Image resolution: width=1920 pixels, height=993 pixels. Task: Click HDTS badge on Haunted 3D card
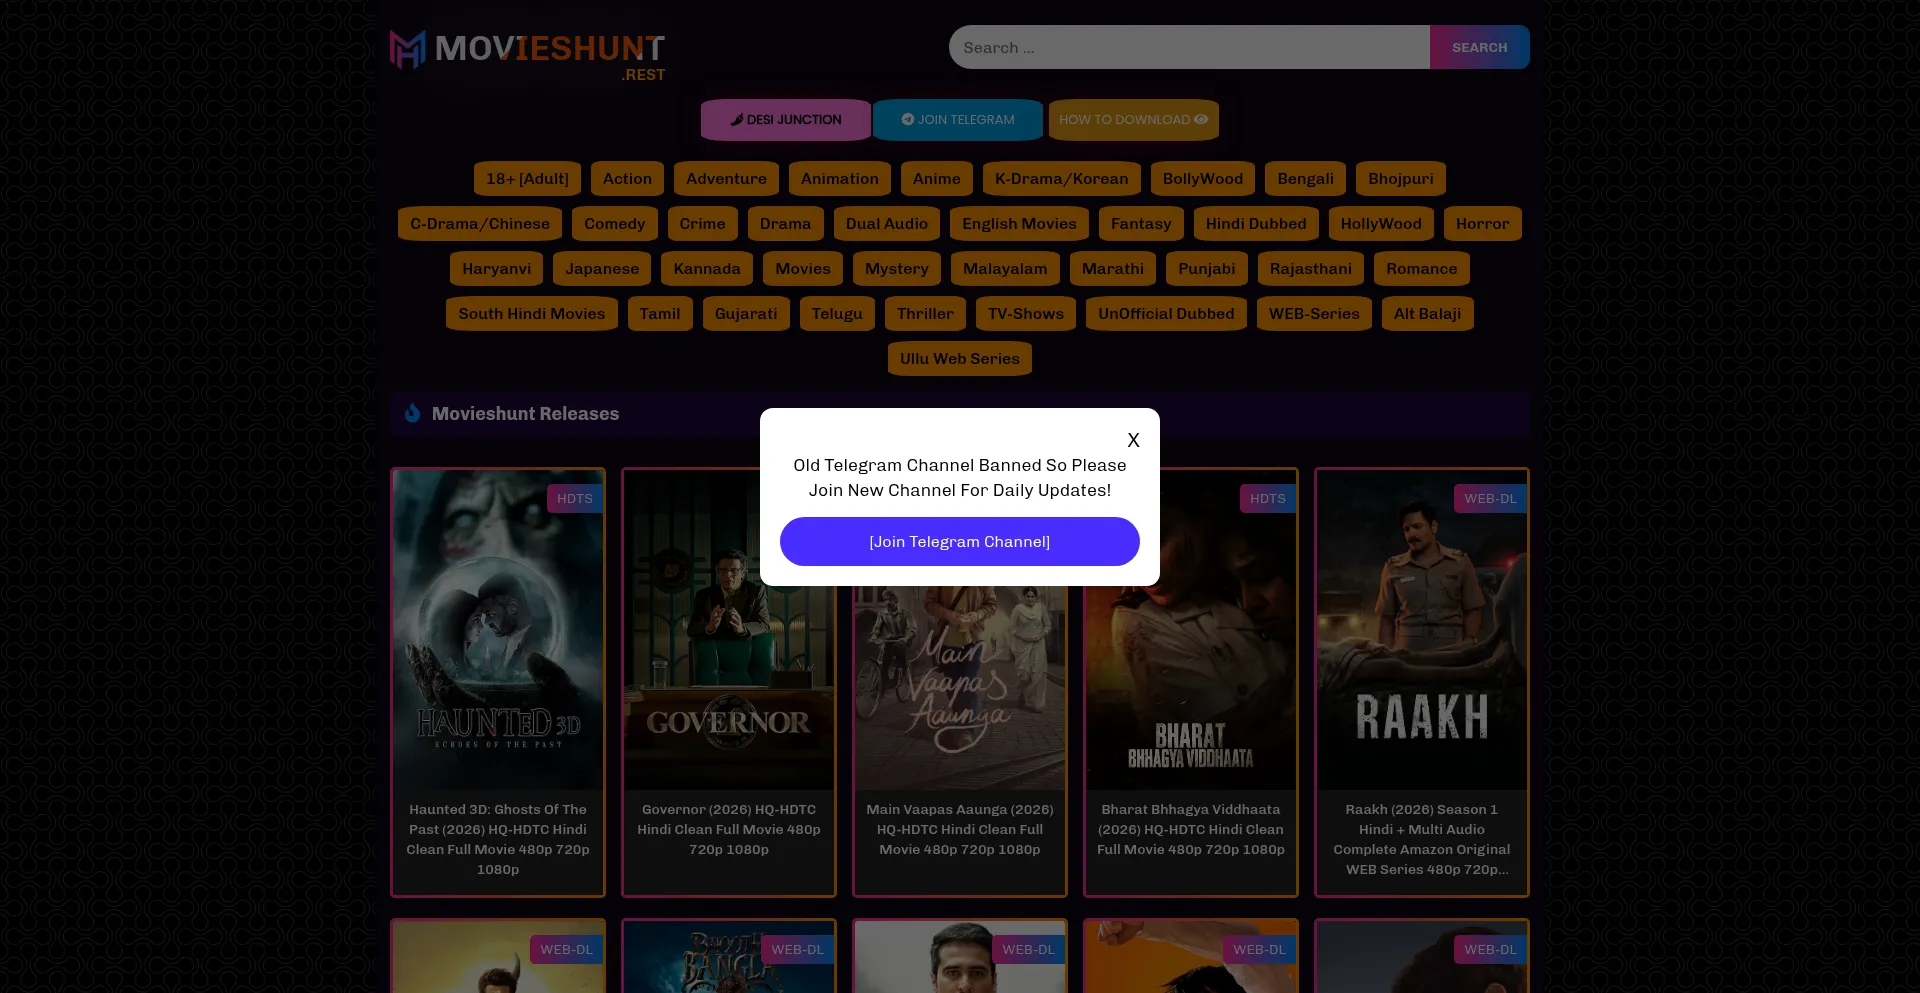tap(575, 499)
